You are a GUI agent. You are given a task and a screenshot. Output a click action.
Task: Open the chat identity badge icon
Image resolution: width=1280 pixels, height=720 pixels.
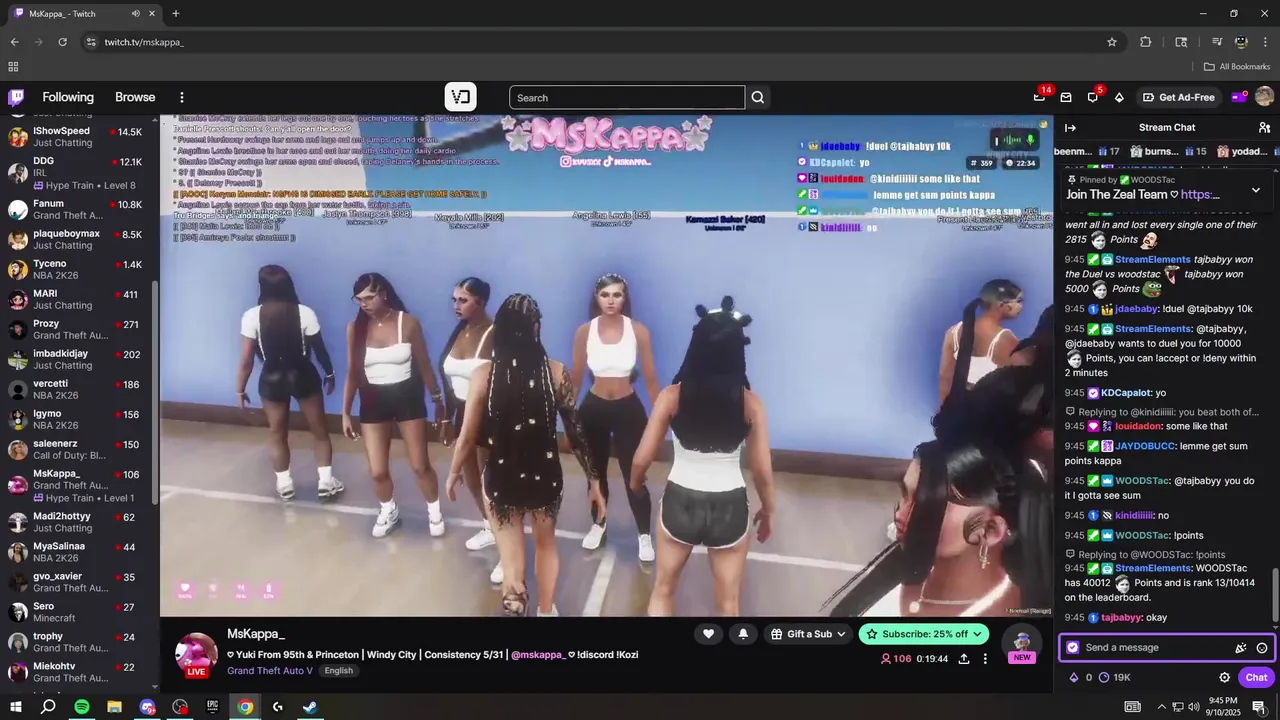[1073, 647]
